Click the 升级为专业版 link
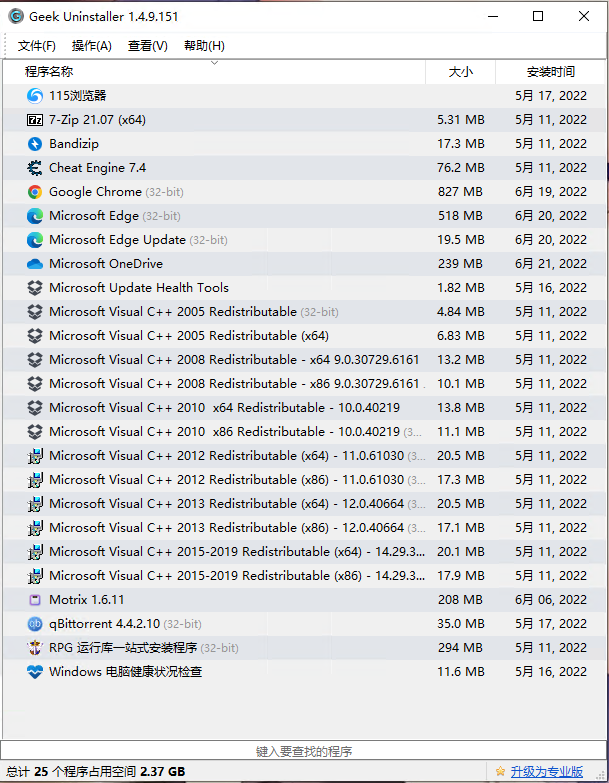 pos(547,772)
